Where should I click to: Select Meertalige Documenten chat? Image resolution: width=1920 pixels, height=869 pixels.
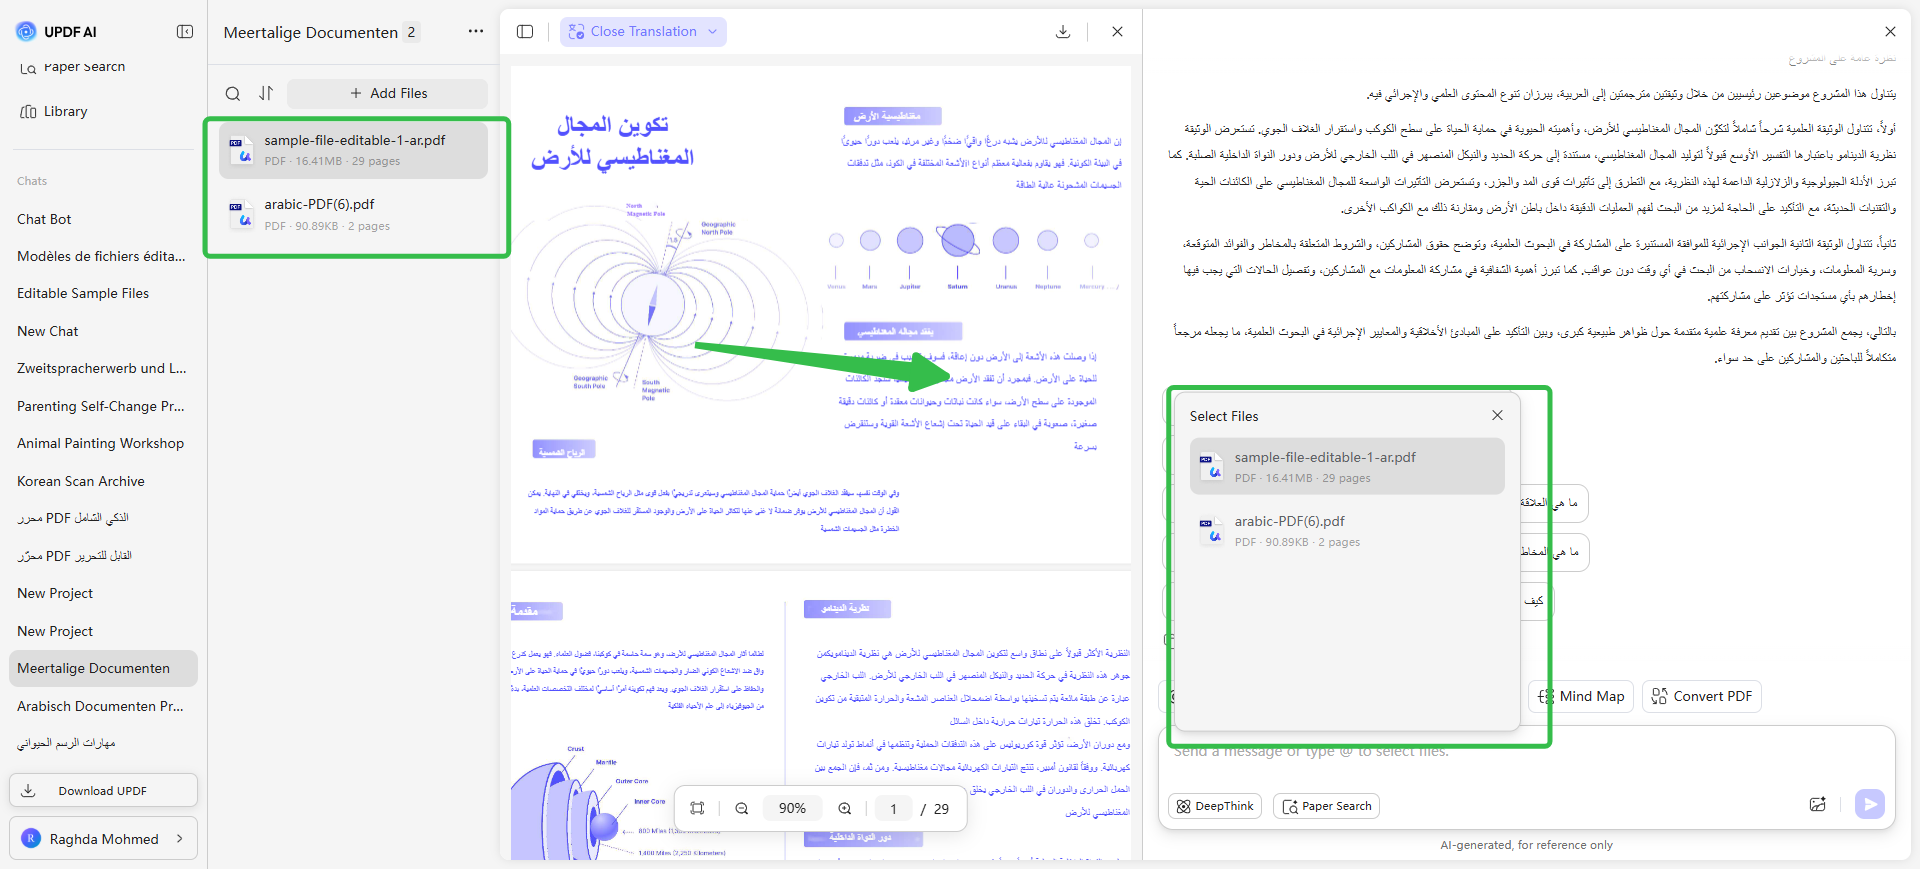pyautogui.click(x=103, y=668)
